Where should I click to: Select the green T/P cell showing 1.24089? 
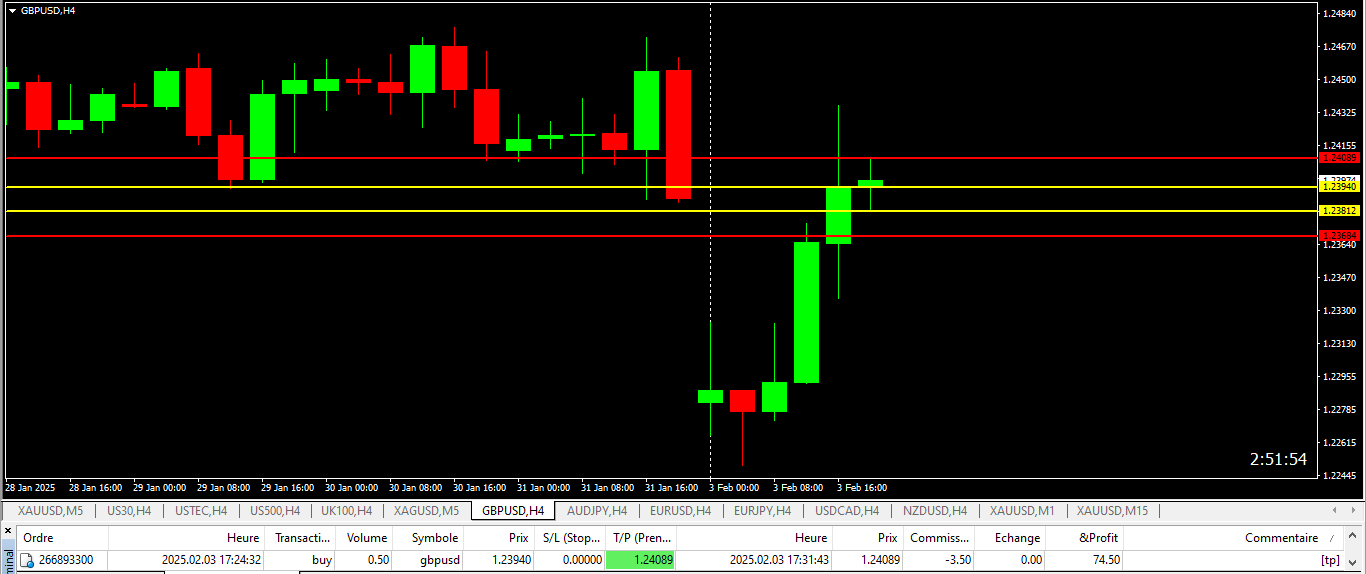640,560
